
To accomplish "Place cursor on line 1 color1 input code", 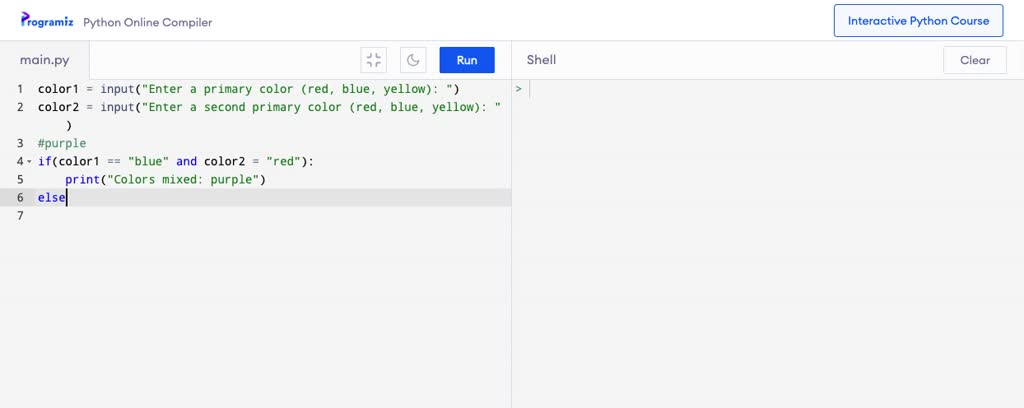I will 249,89.
